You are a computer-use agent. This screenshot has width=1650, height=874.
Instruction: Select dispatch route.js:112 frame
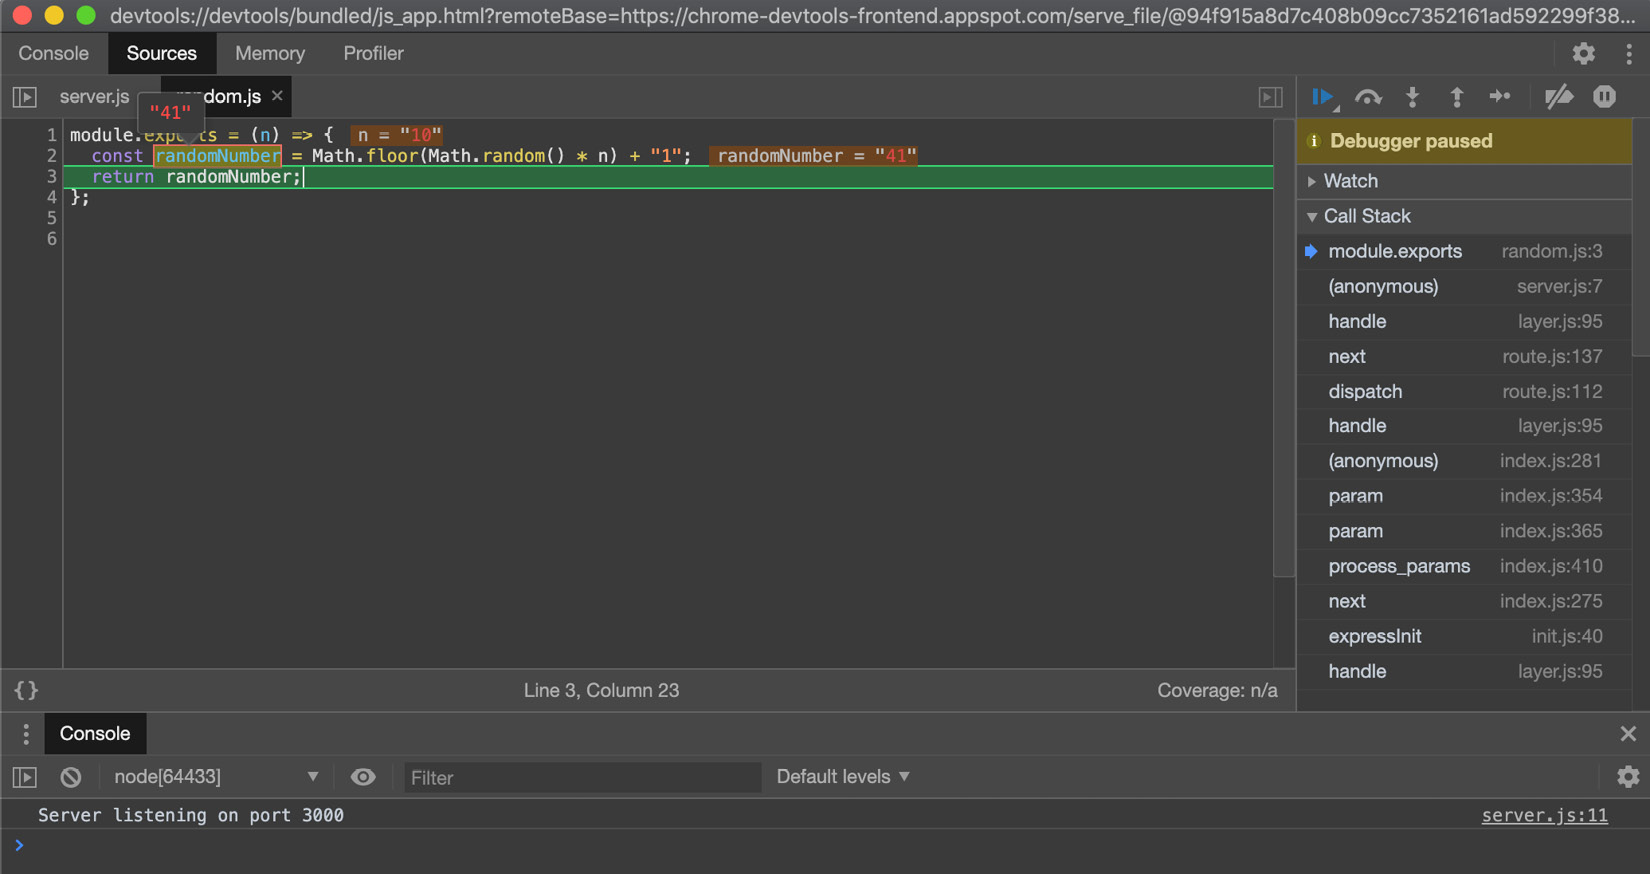(1464, 392)
